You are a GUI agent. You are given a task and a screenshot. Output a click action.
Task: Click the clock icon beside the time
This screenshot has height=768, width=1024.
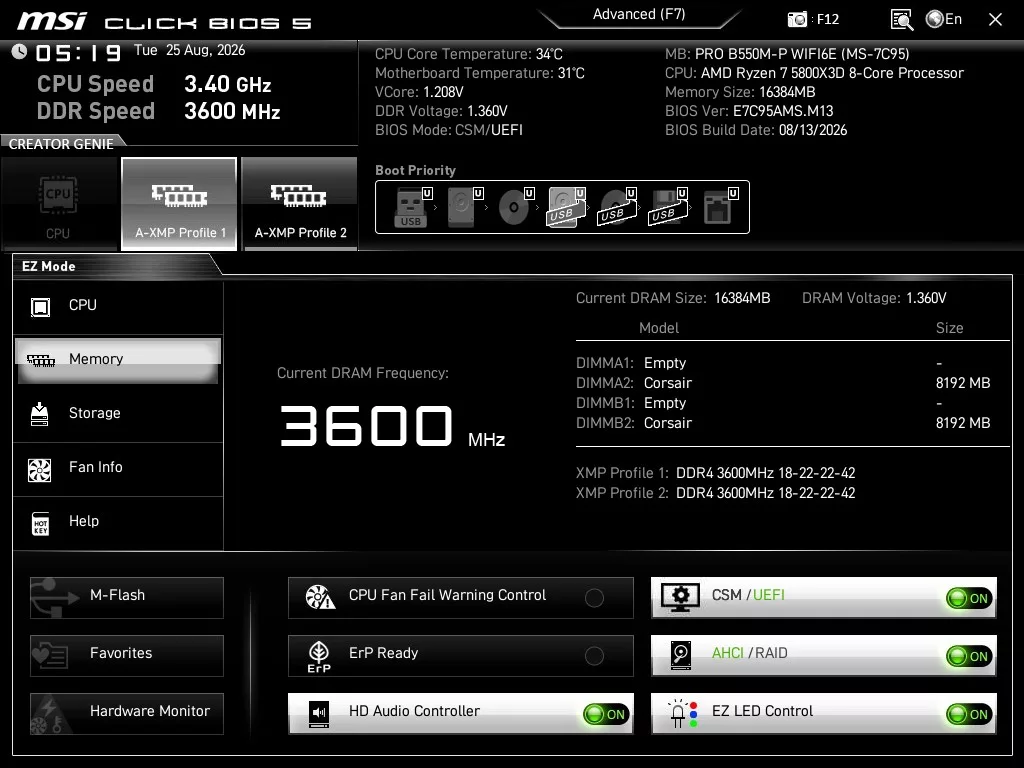pyautogui.click(x=19, y=52)
